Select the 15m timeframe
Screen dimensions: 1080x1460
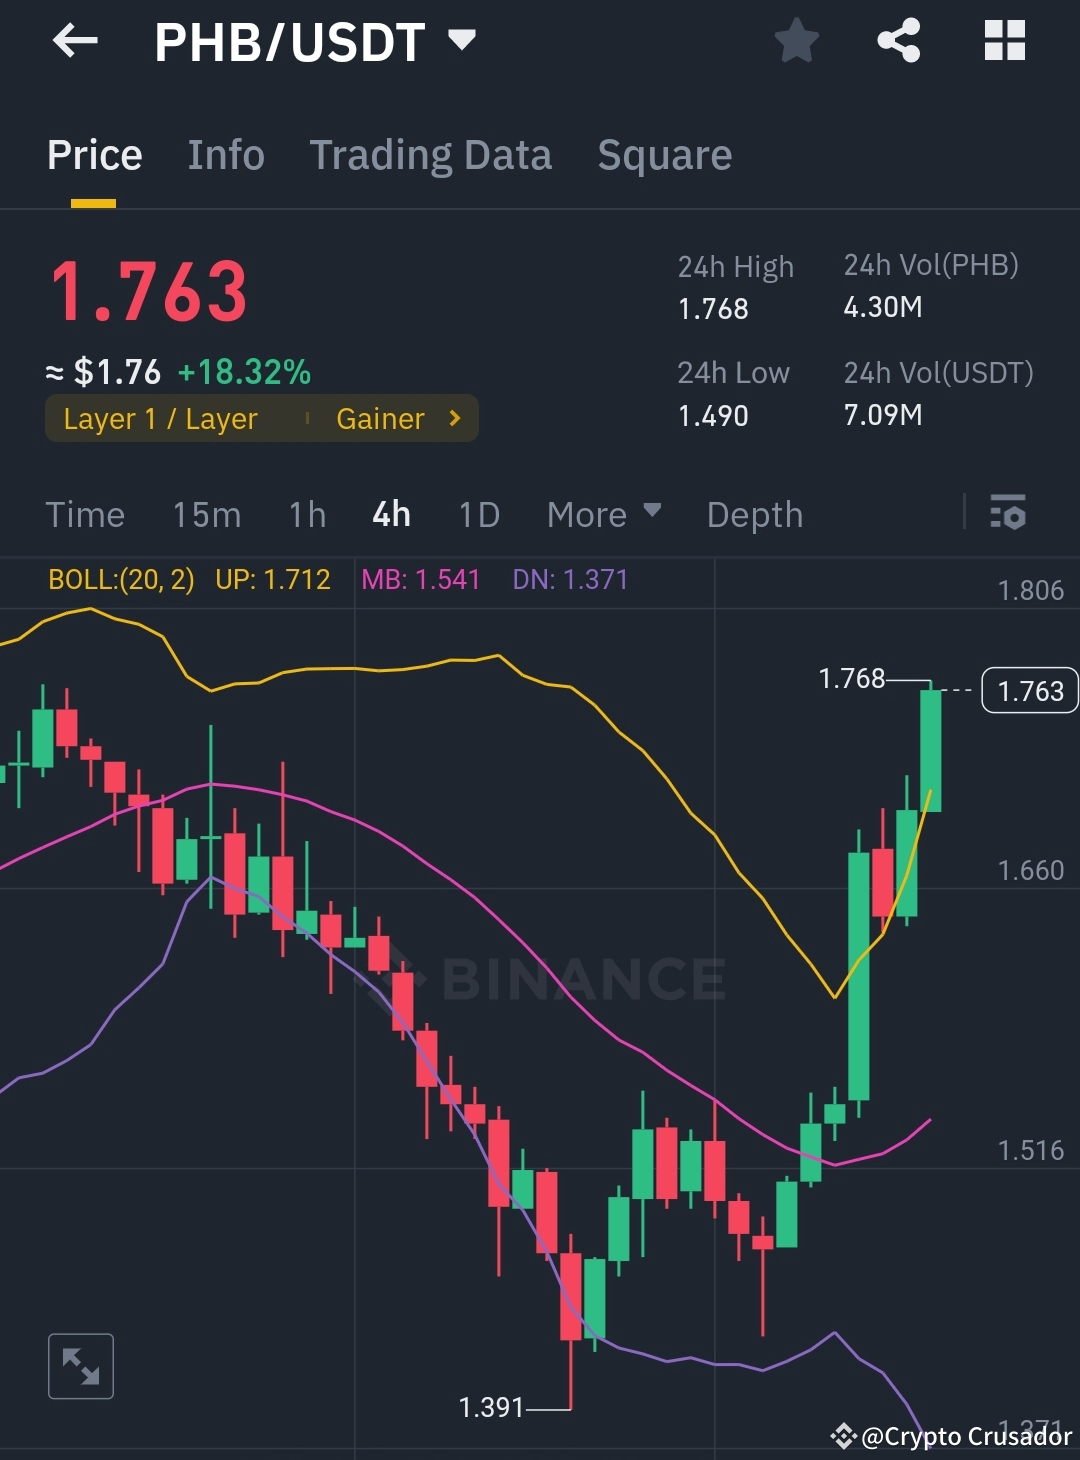coord(207,514)
